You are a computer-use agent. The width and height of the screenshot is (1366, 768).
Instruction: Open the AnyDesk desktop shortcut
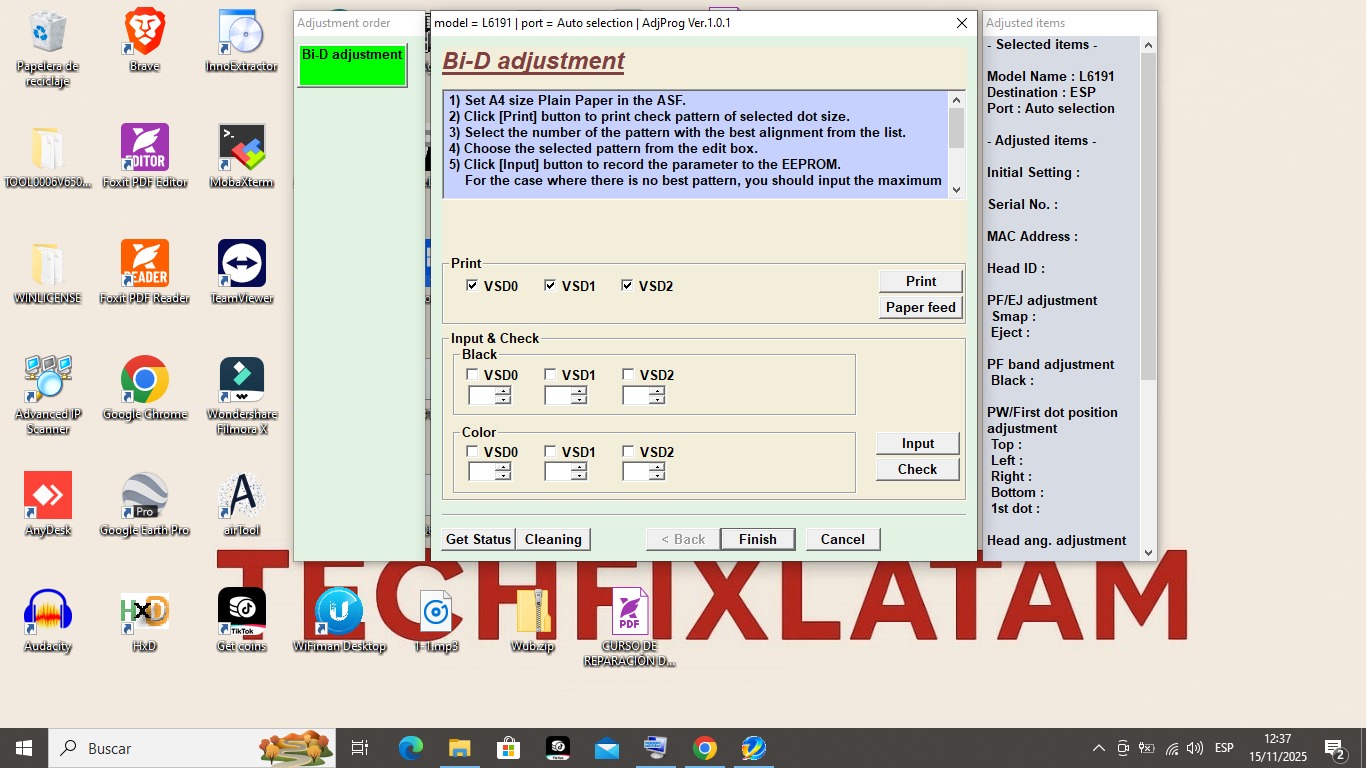(47, 495)
